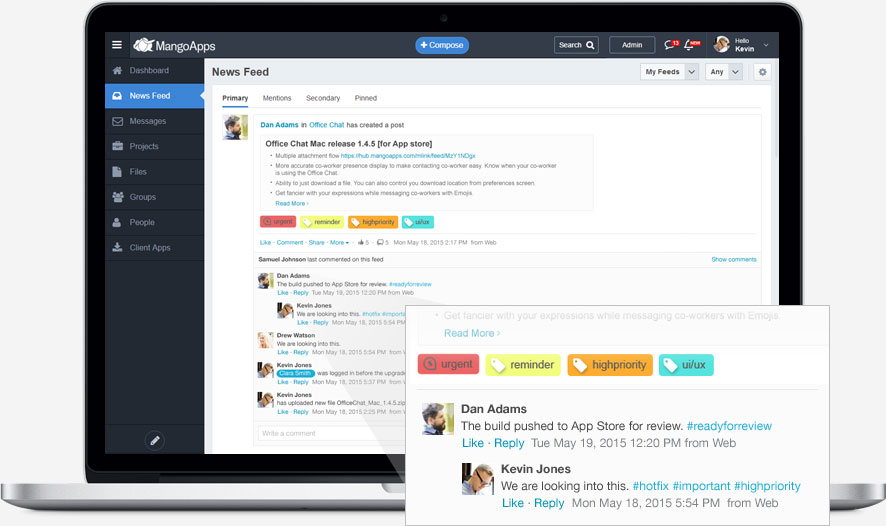Open the chat notifications icon with badge 13
This screenshot has height=526, width=886.
click(x=671, y=45)
